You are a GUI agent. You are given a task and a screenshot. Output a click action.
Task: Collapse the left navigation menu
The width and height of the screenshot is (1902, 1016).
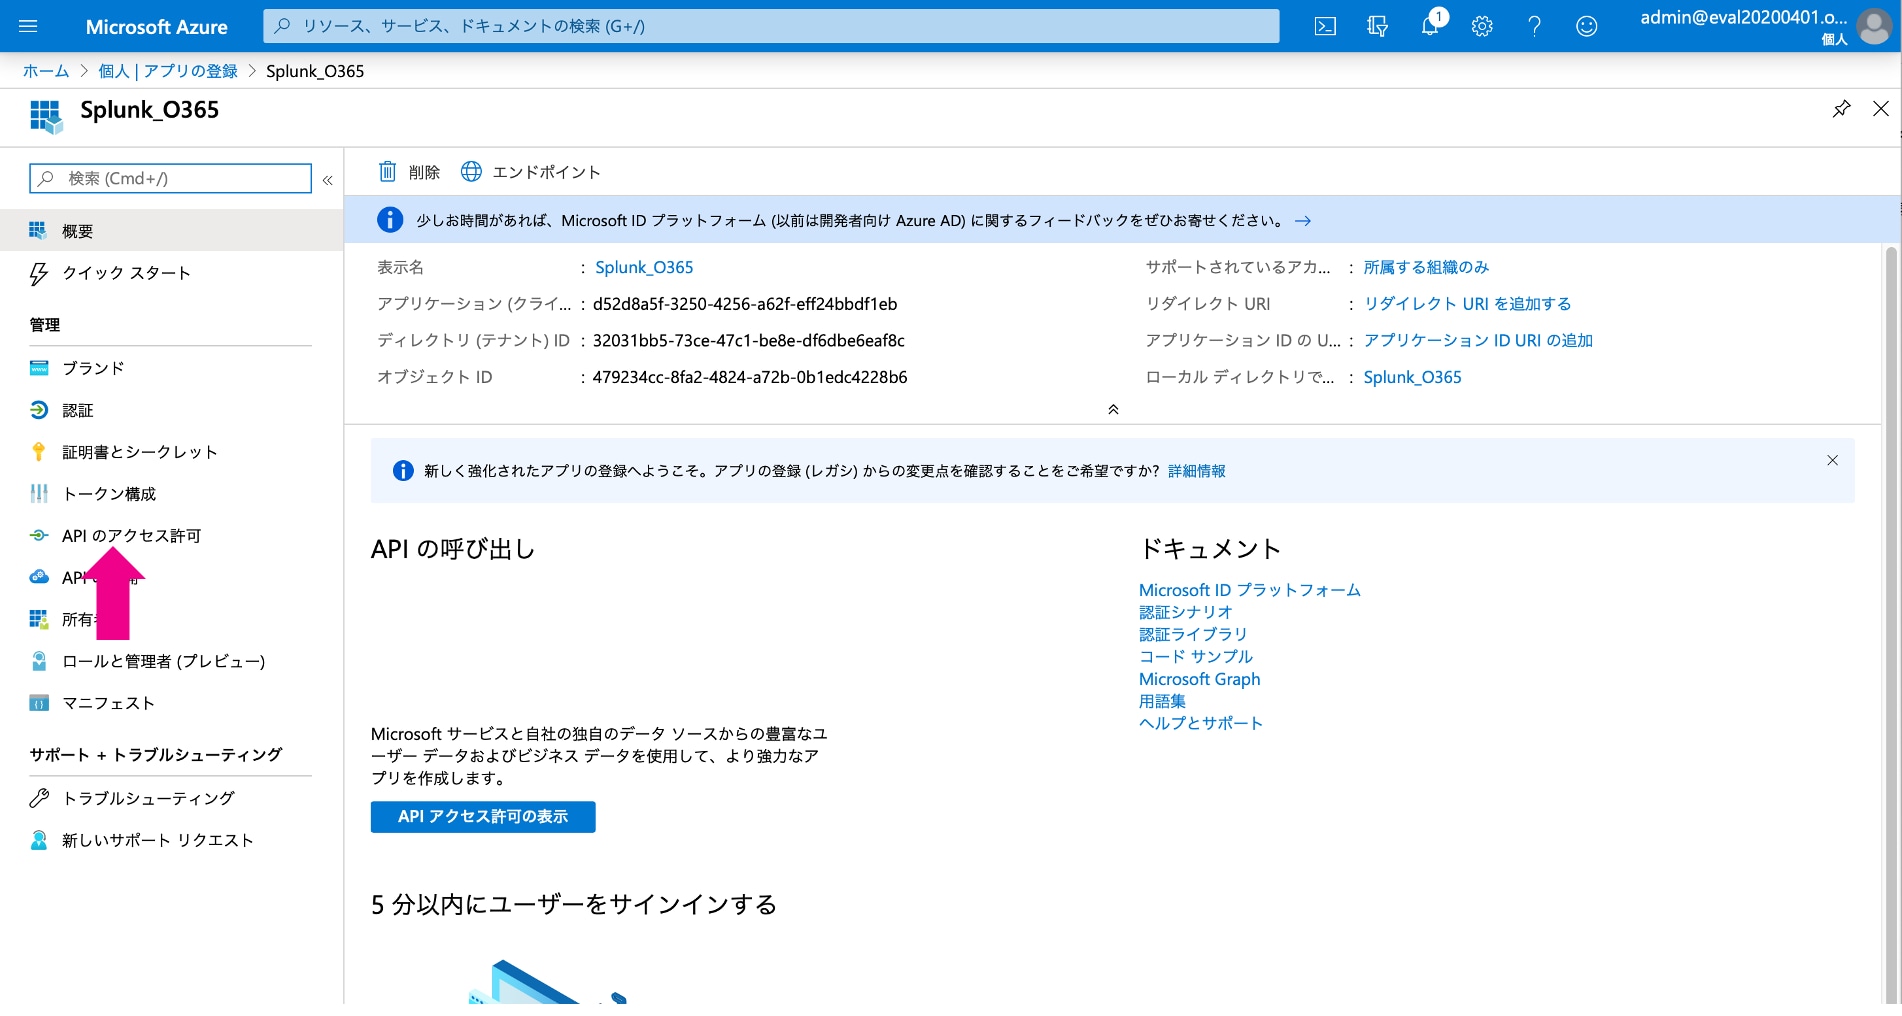327,180
